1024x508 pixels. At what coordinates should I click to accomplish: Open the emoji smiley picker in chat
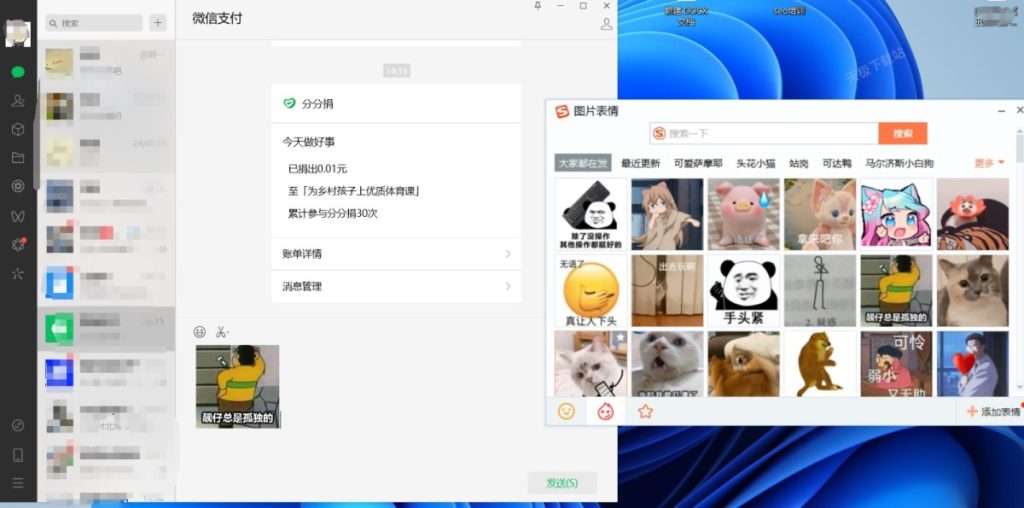200,332
